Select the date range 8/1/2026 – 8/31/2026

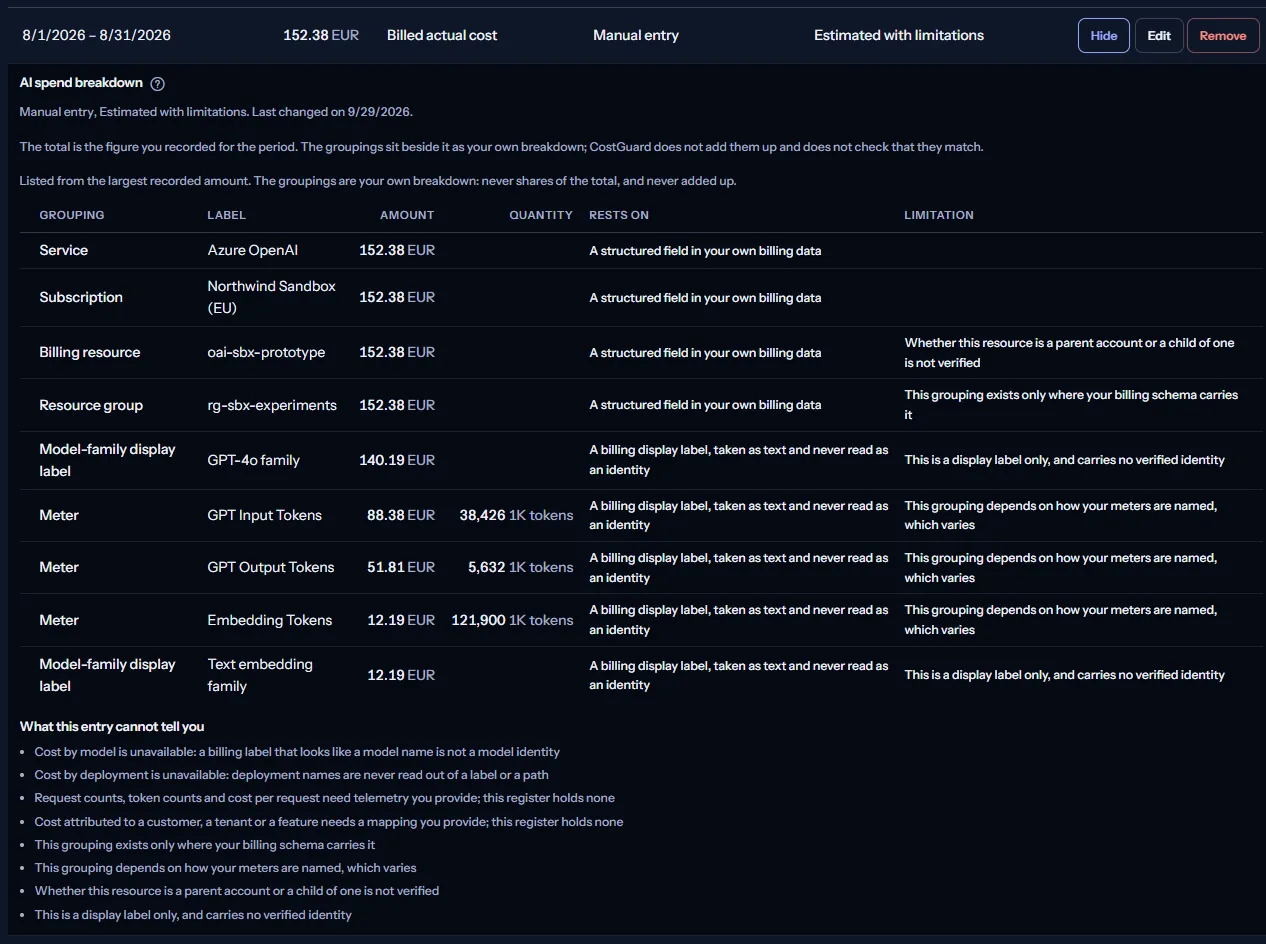pos(97,35)
